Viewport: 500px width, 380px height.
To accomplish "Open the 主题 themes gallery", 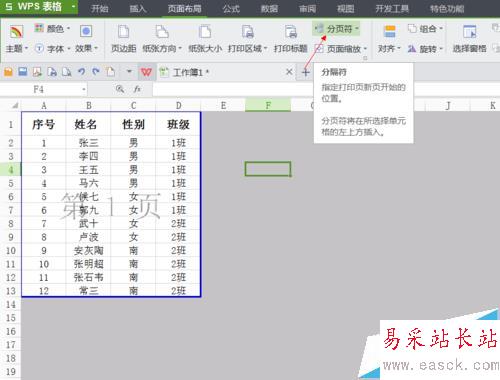I will (x=16, y=39).
